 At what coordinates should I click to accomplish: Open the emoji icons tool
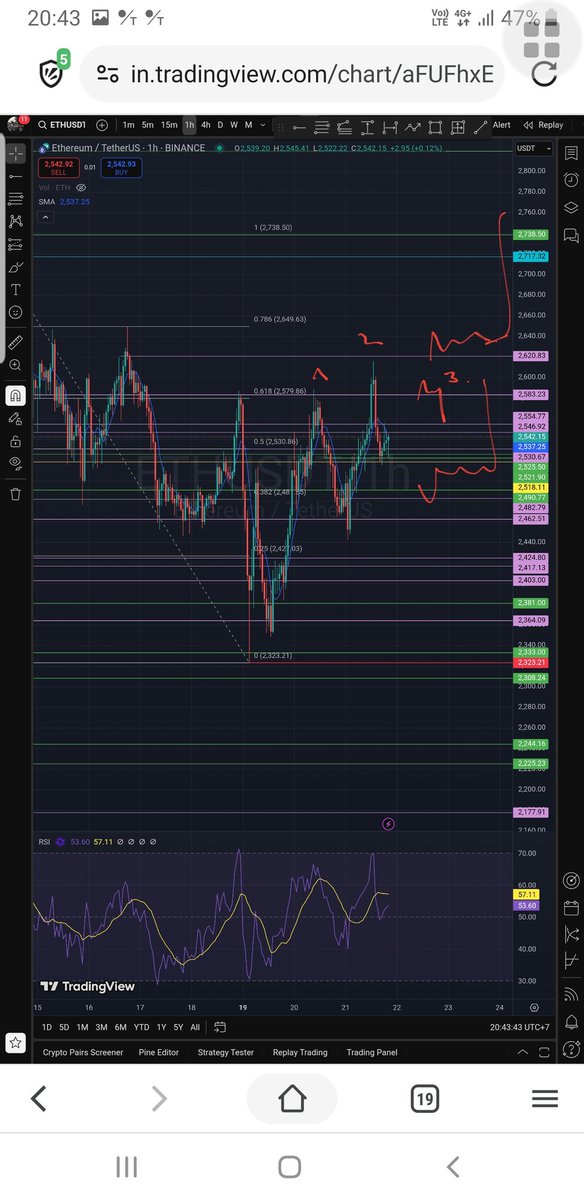pos(15,313)
